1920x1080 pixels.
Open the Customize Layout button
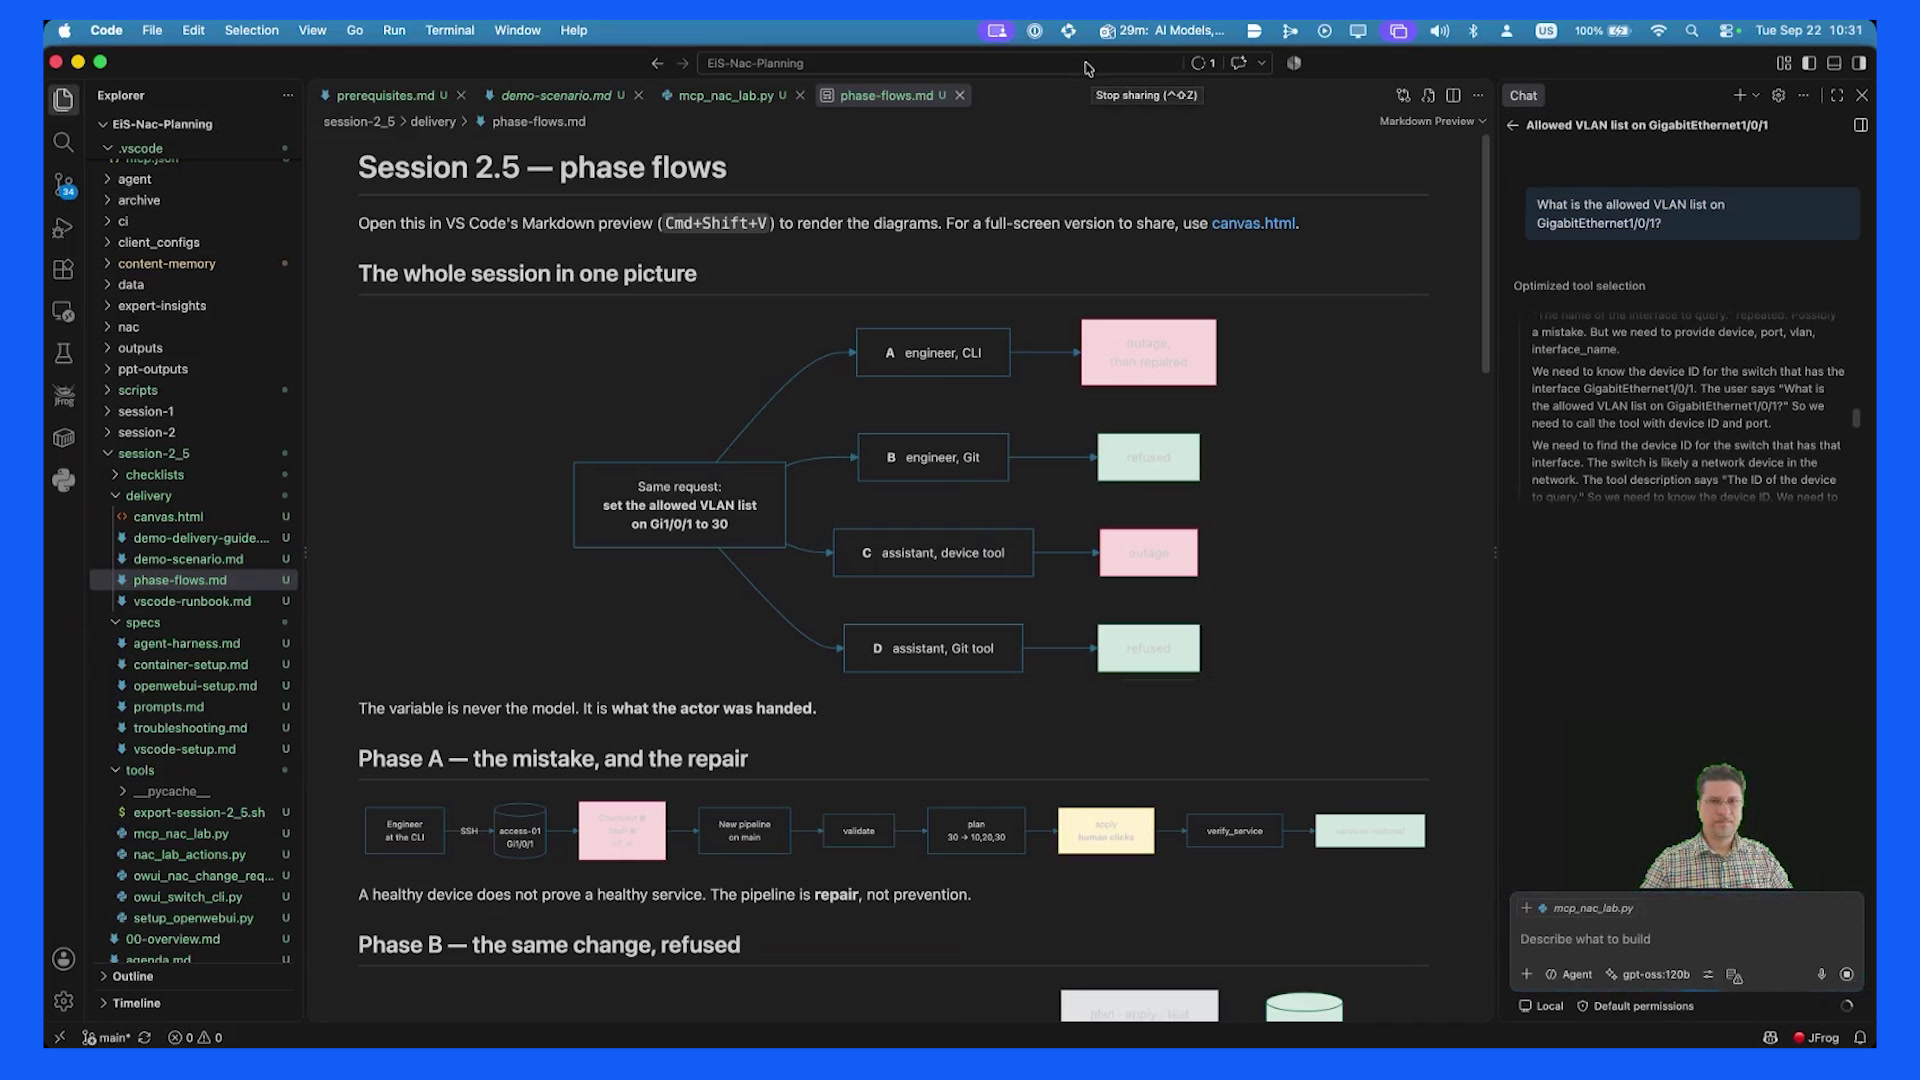point(1784,63)
